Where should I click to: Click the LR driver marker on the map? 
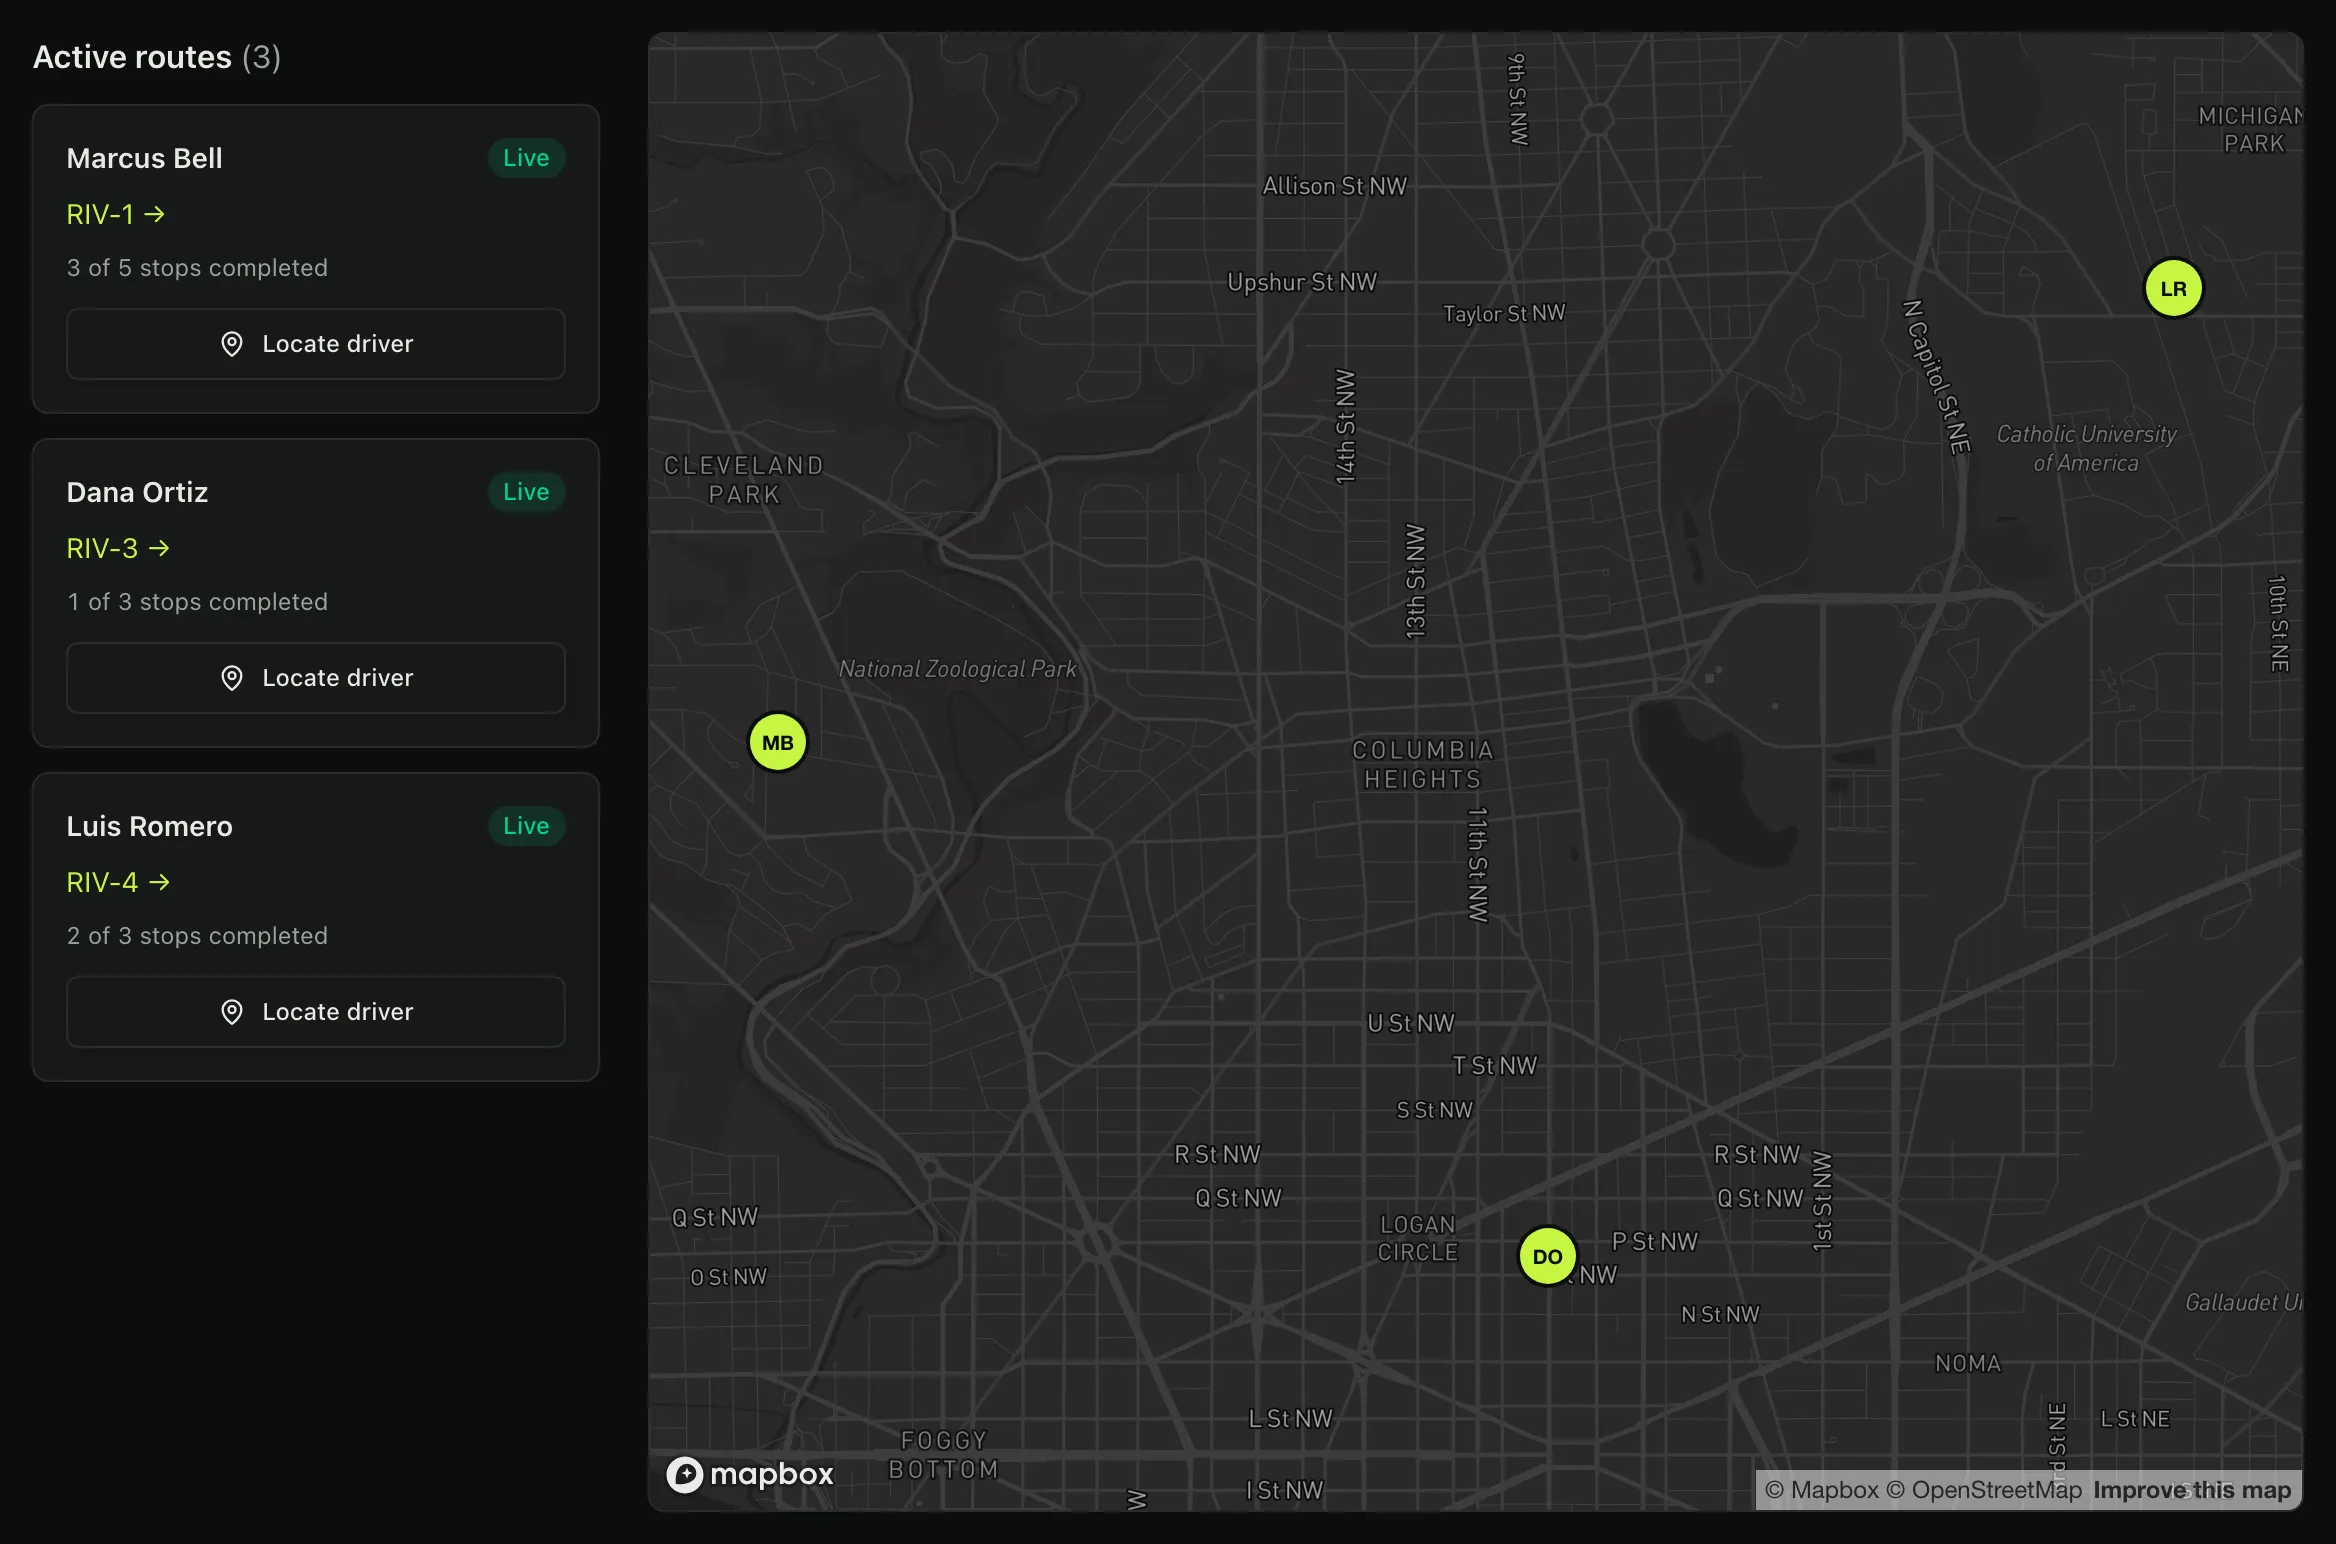point(2173,288)
